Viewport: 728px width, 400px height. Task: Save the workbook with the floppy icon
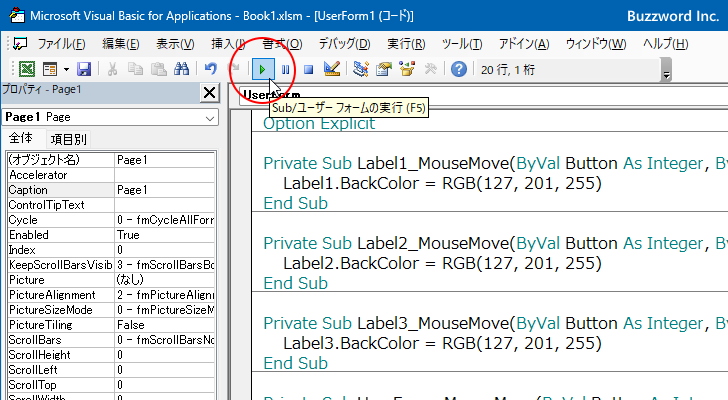pos(84,69)
